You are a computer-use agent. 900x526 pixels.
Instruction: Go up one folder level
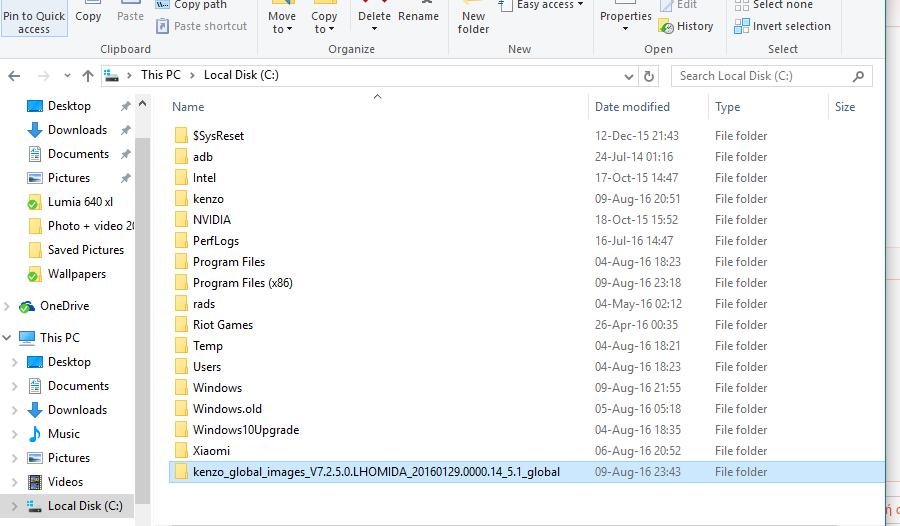pos(88,76)
